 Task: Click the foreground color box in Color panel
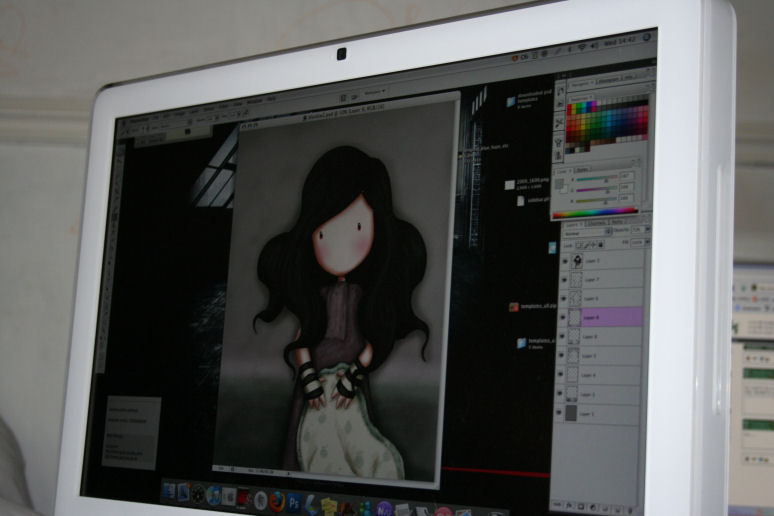coord(558,184)
